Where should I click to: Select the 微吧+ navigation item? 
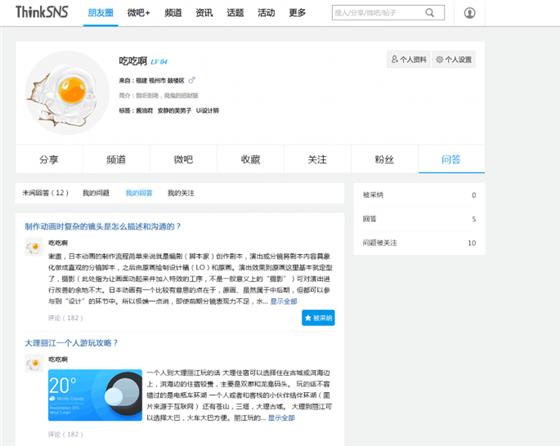(x=139, y=13)
